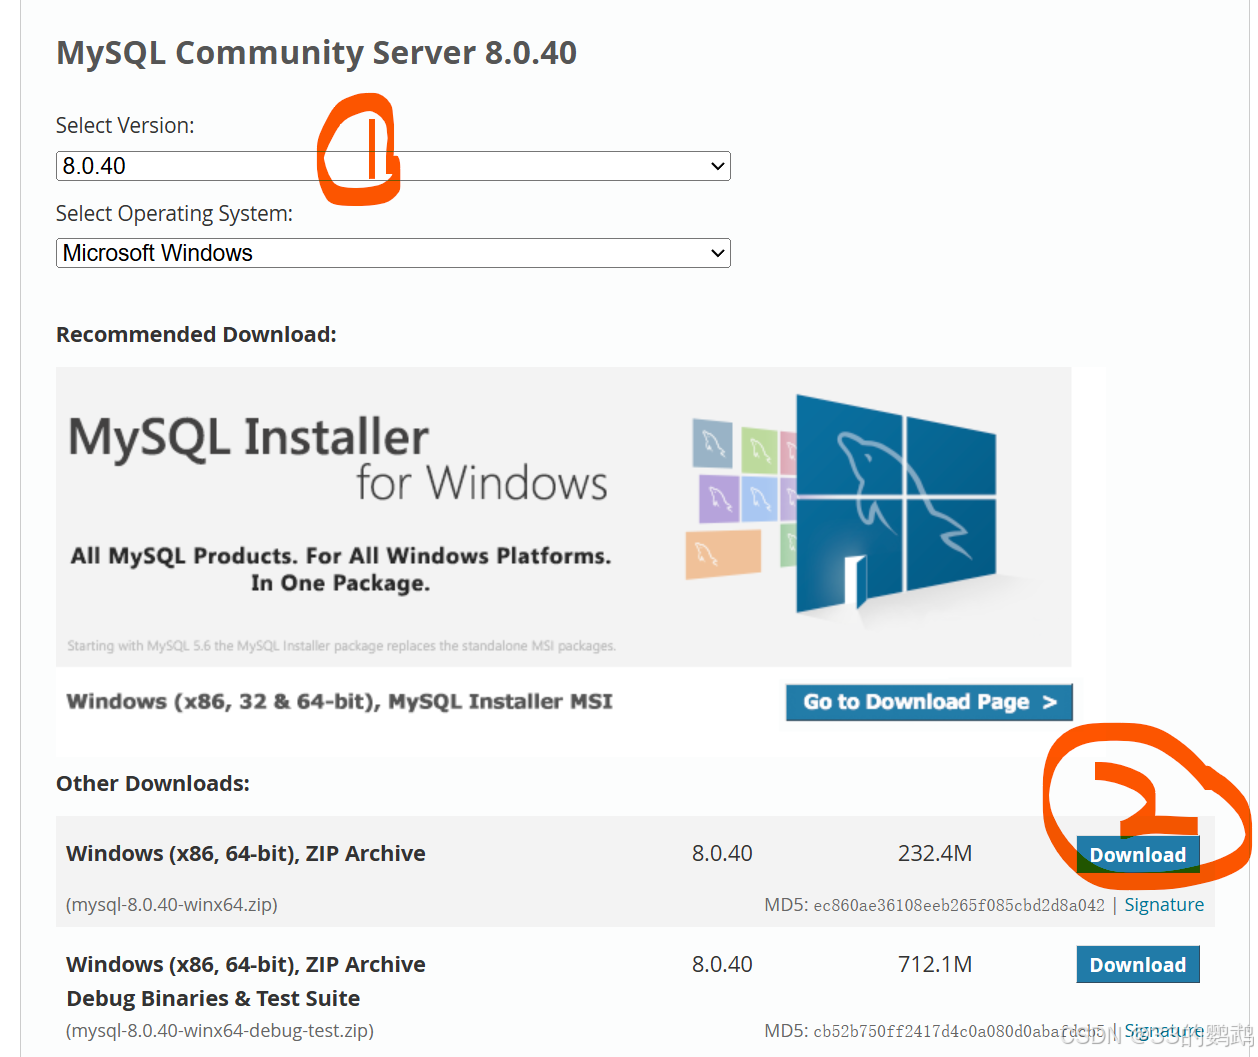Click the MySQL Community Server 8.0.40 heading
The image size is (1258, 1057).
pos(316,52)
